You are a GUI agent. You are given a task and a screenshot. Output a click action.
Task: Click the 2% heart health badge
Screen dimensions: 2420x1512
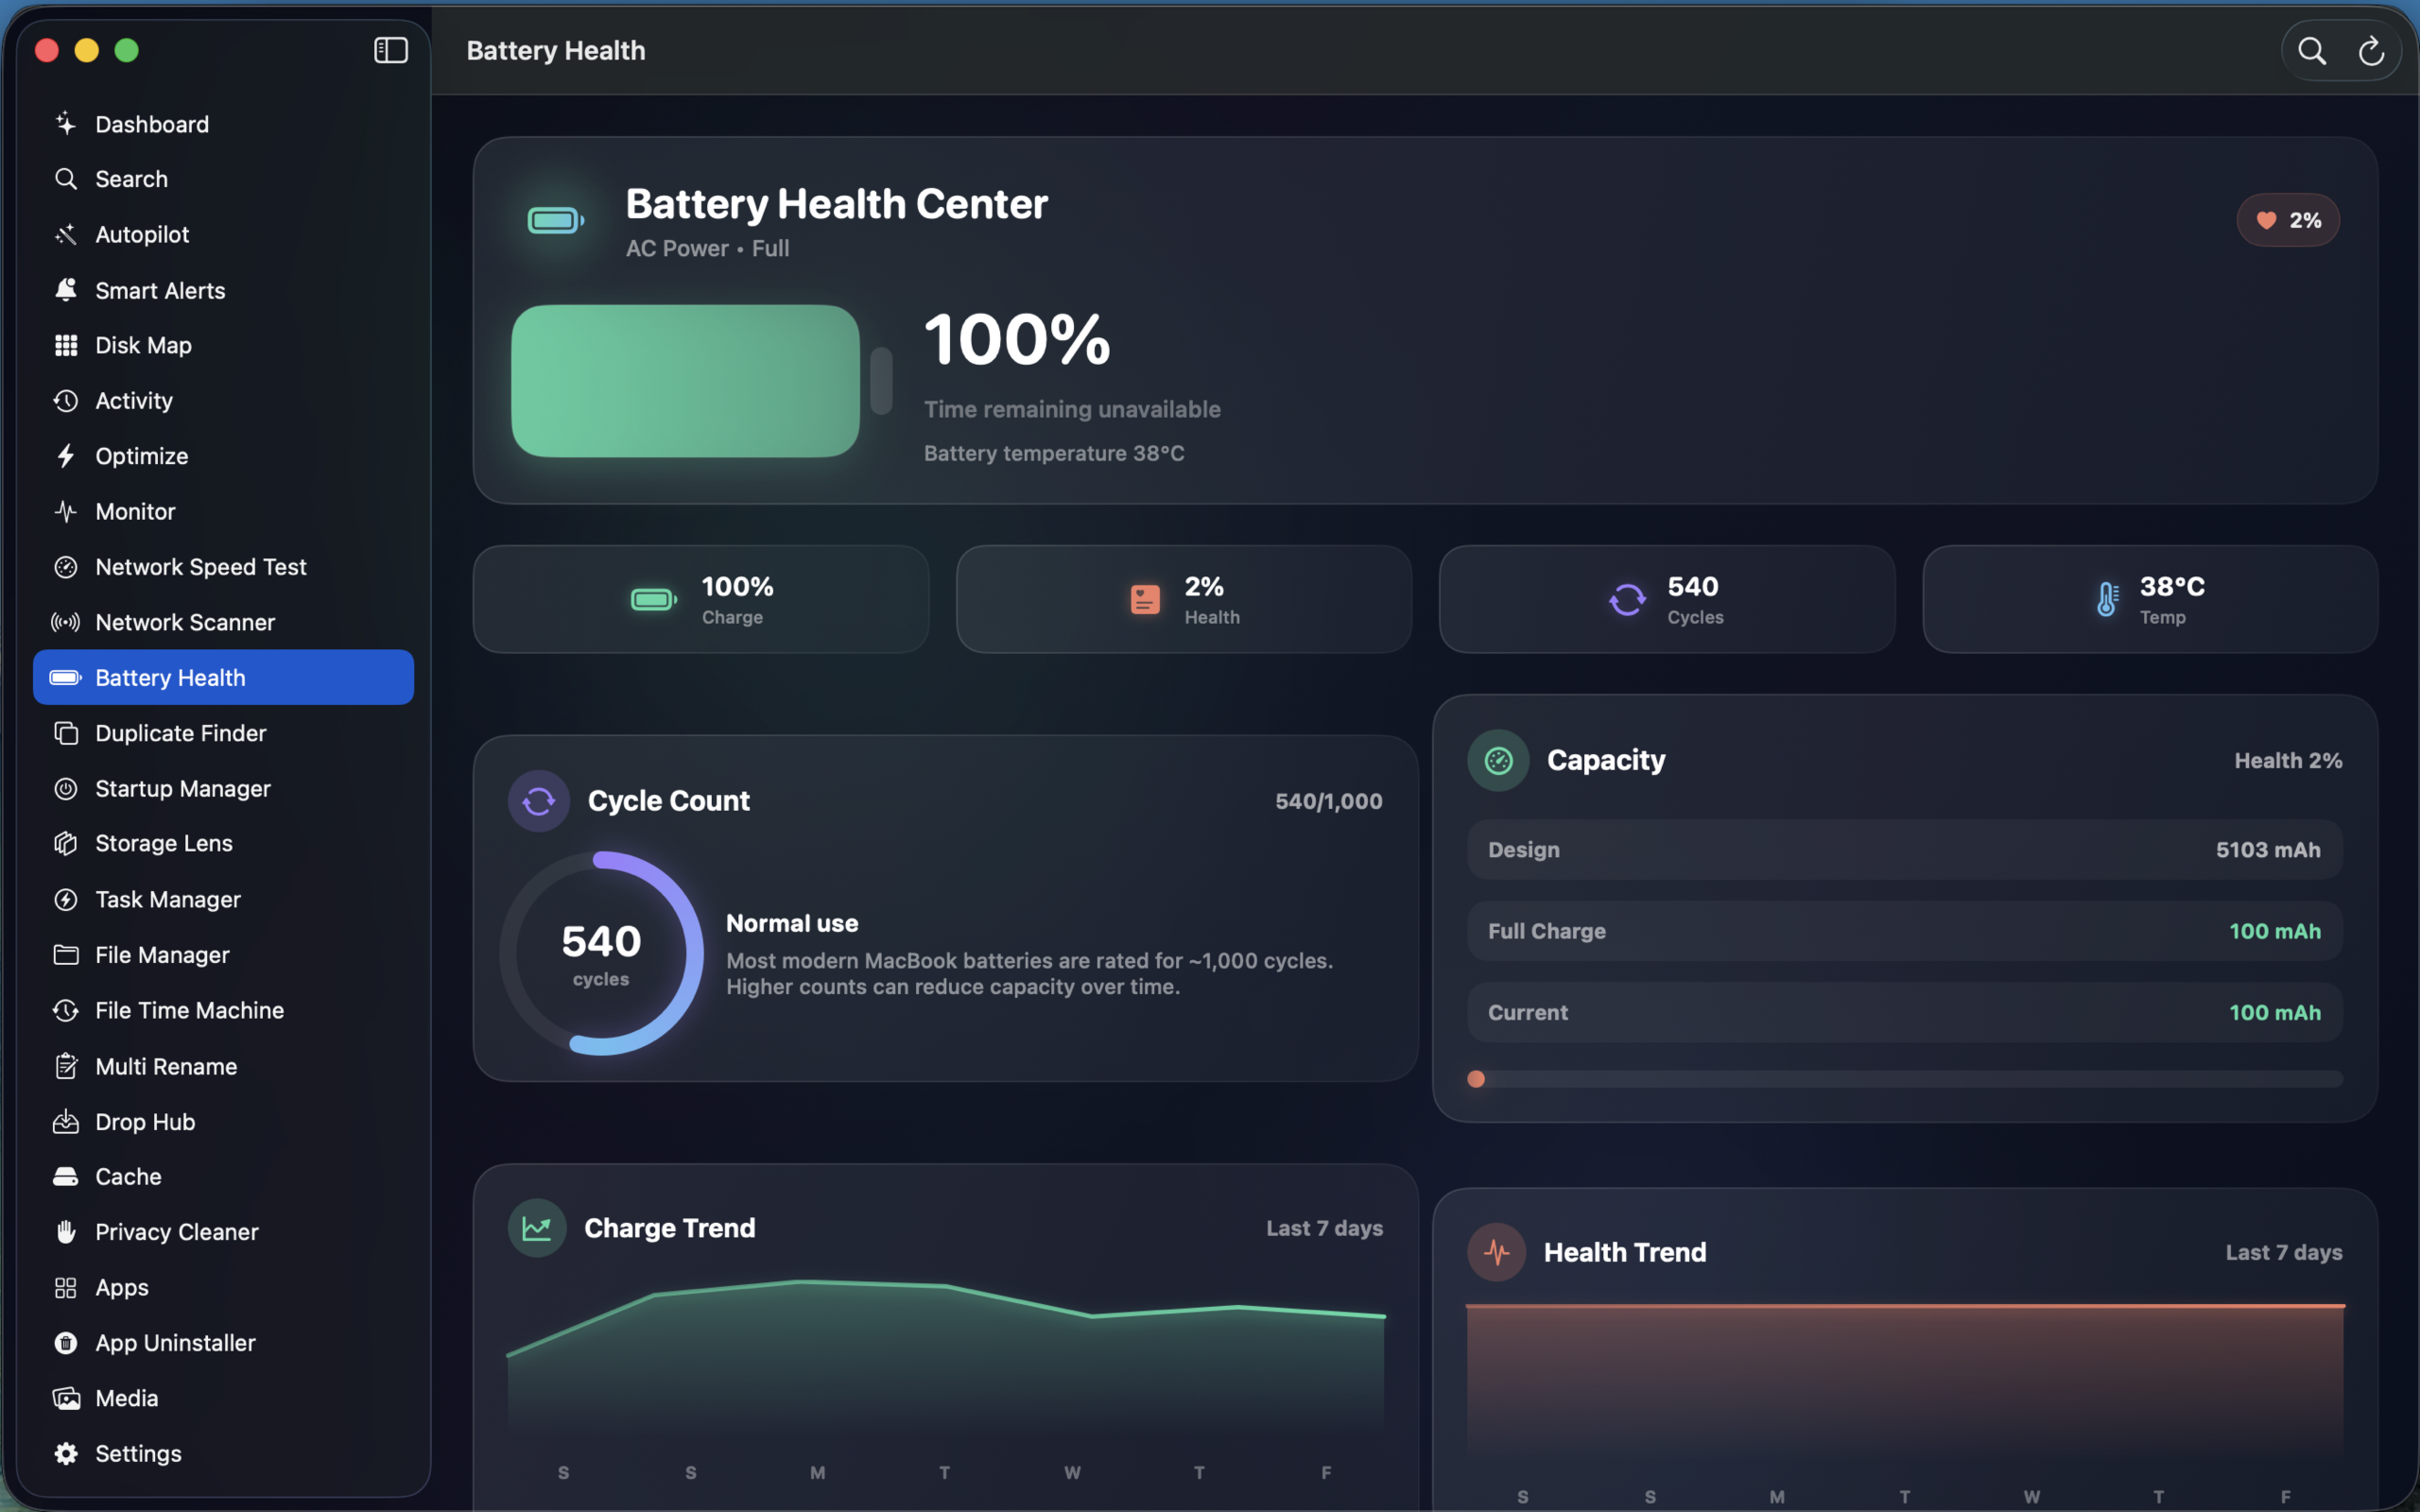tap(2287, 220)
